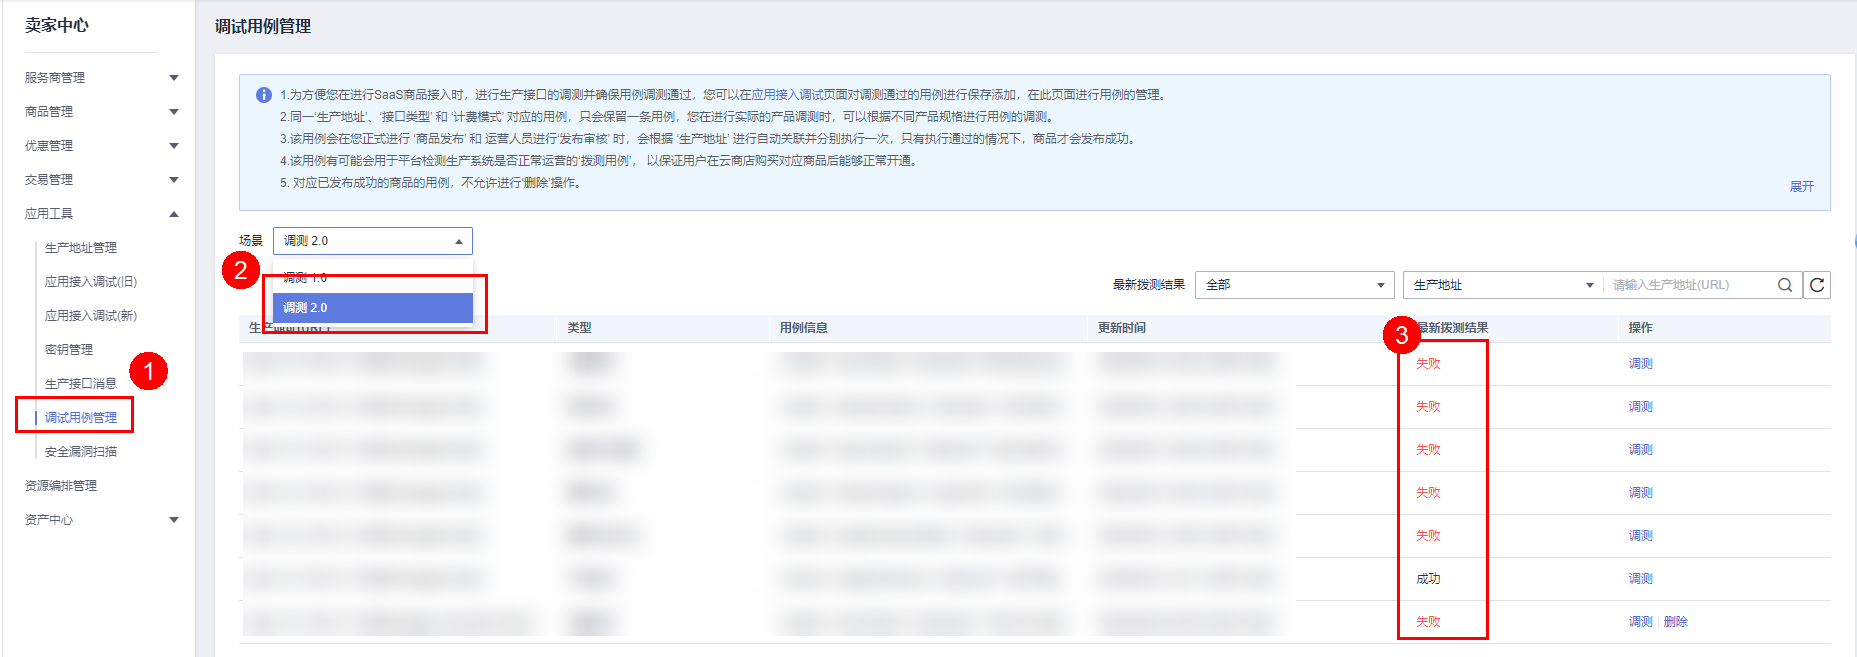Click the 调测 link next to 删除
The height and width of the screenshot is (657, 1857).
(x=1641, y=622)
